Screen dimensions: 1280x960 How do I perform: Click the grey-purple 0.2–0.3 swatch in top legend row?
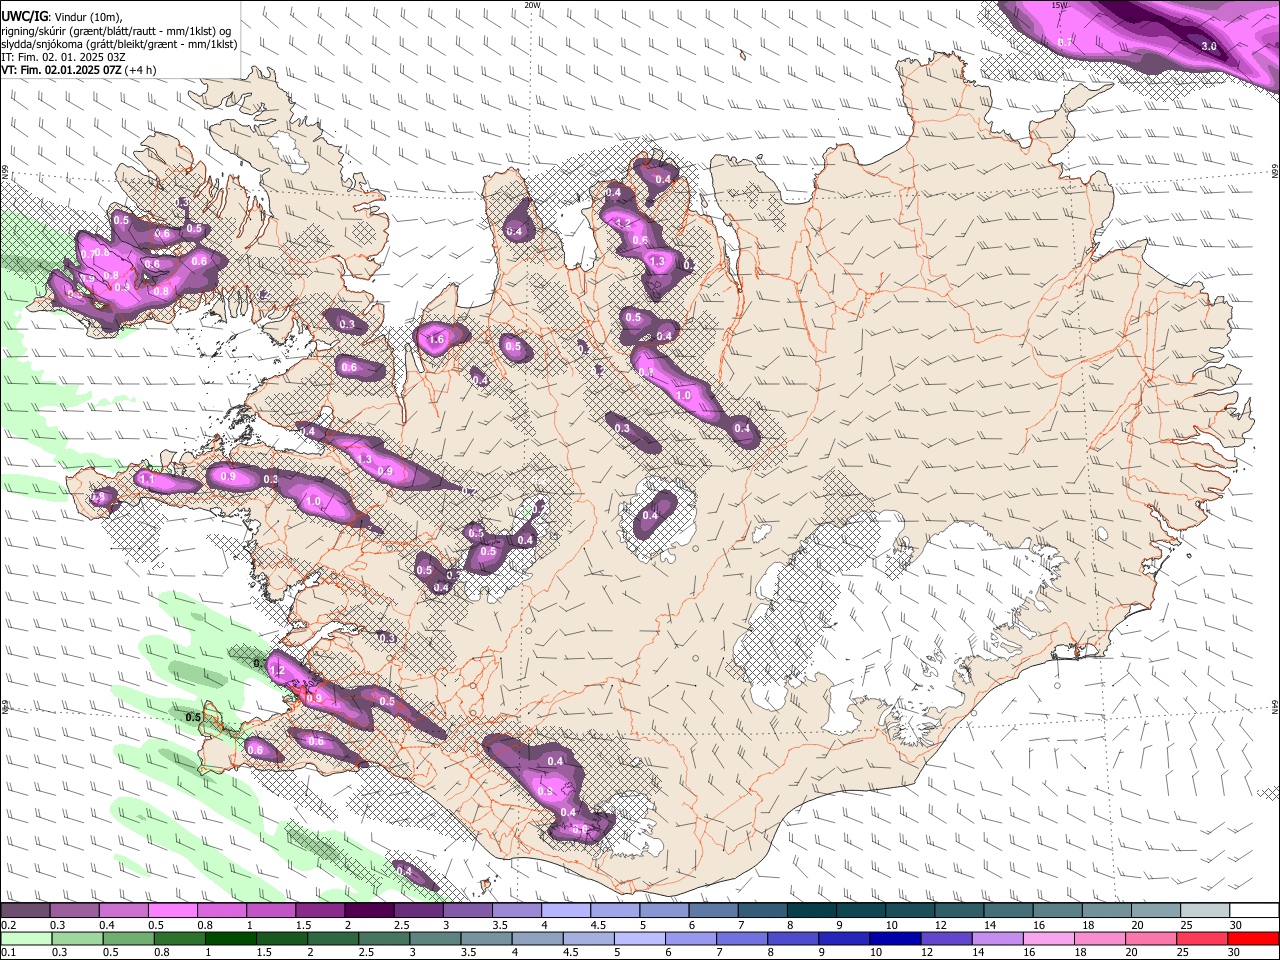[25, 911]
